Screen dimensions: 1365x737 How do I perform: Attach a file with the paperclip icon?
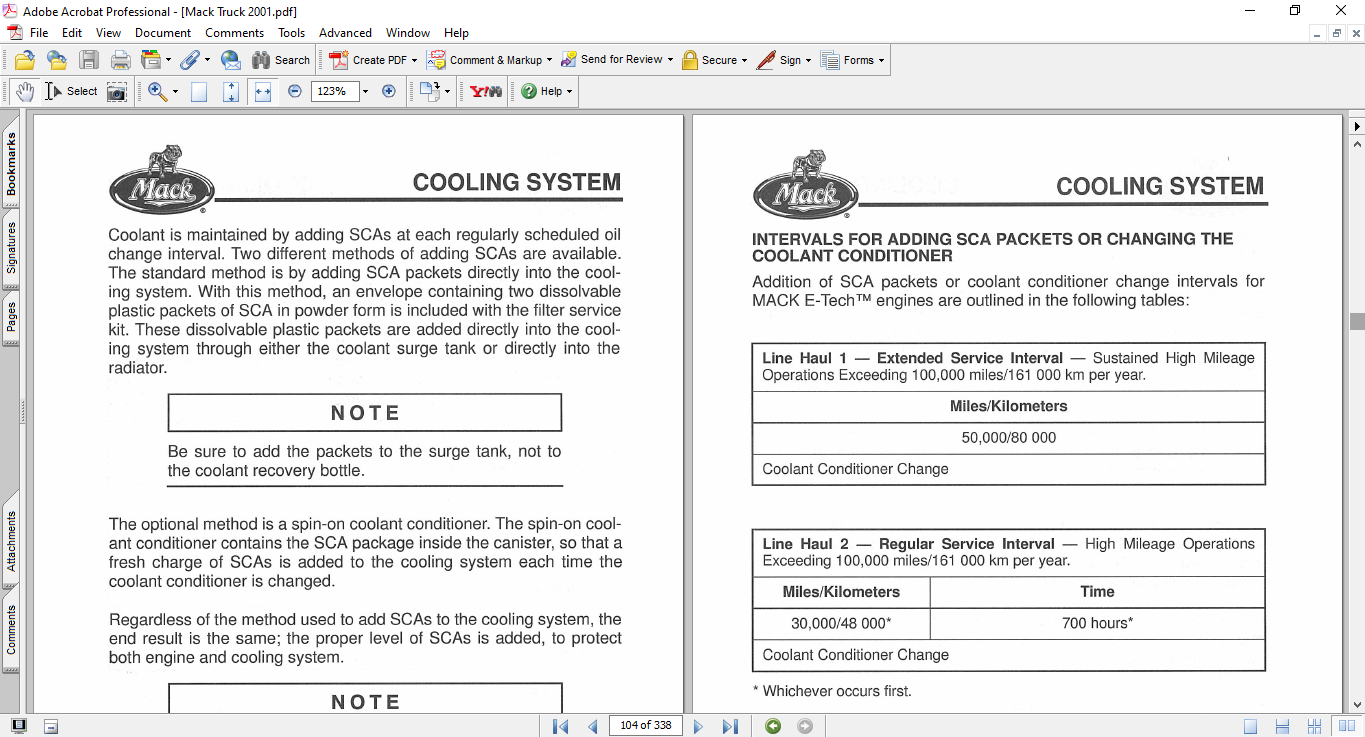point(189,60)
